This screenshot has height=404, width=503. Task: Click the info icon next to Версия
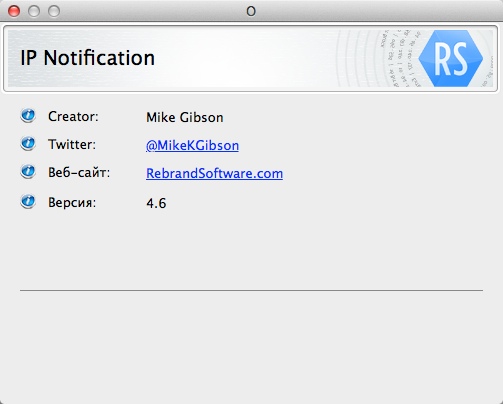point(28,202)
